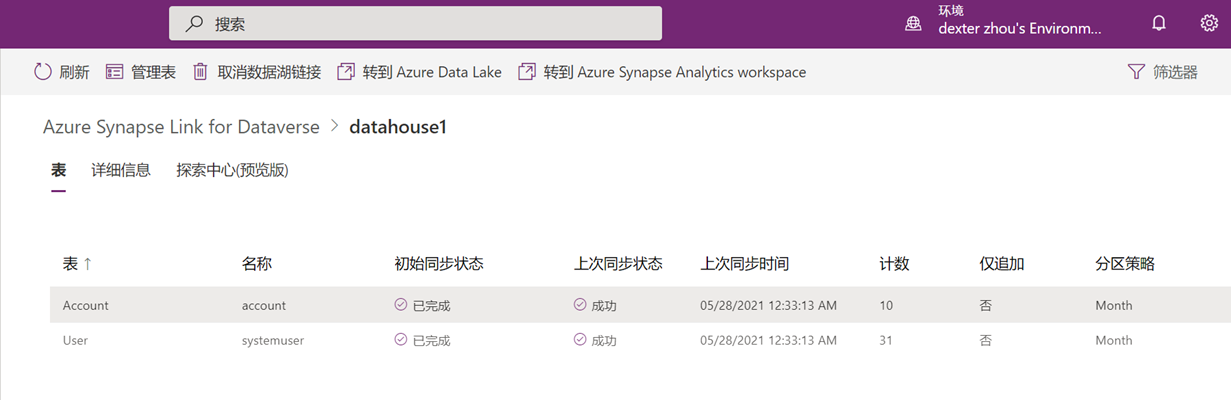Click in the 搜索 search field

point(415,24)
